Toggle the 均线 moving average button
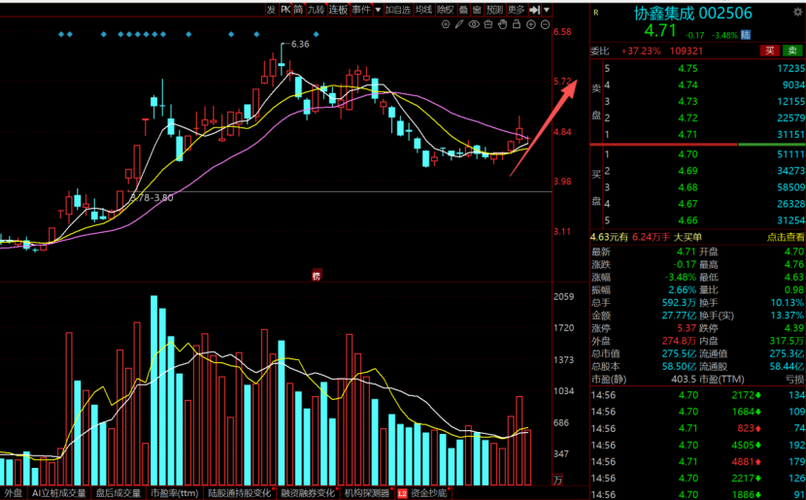This screenshot has height=500, width=806. point(424,9)
